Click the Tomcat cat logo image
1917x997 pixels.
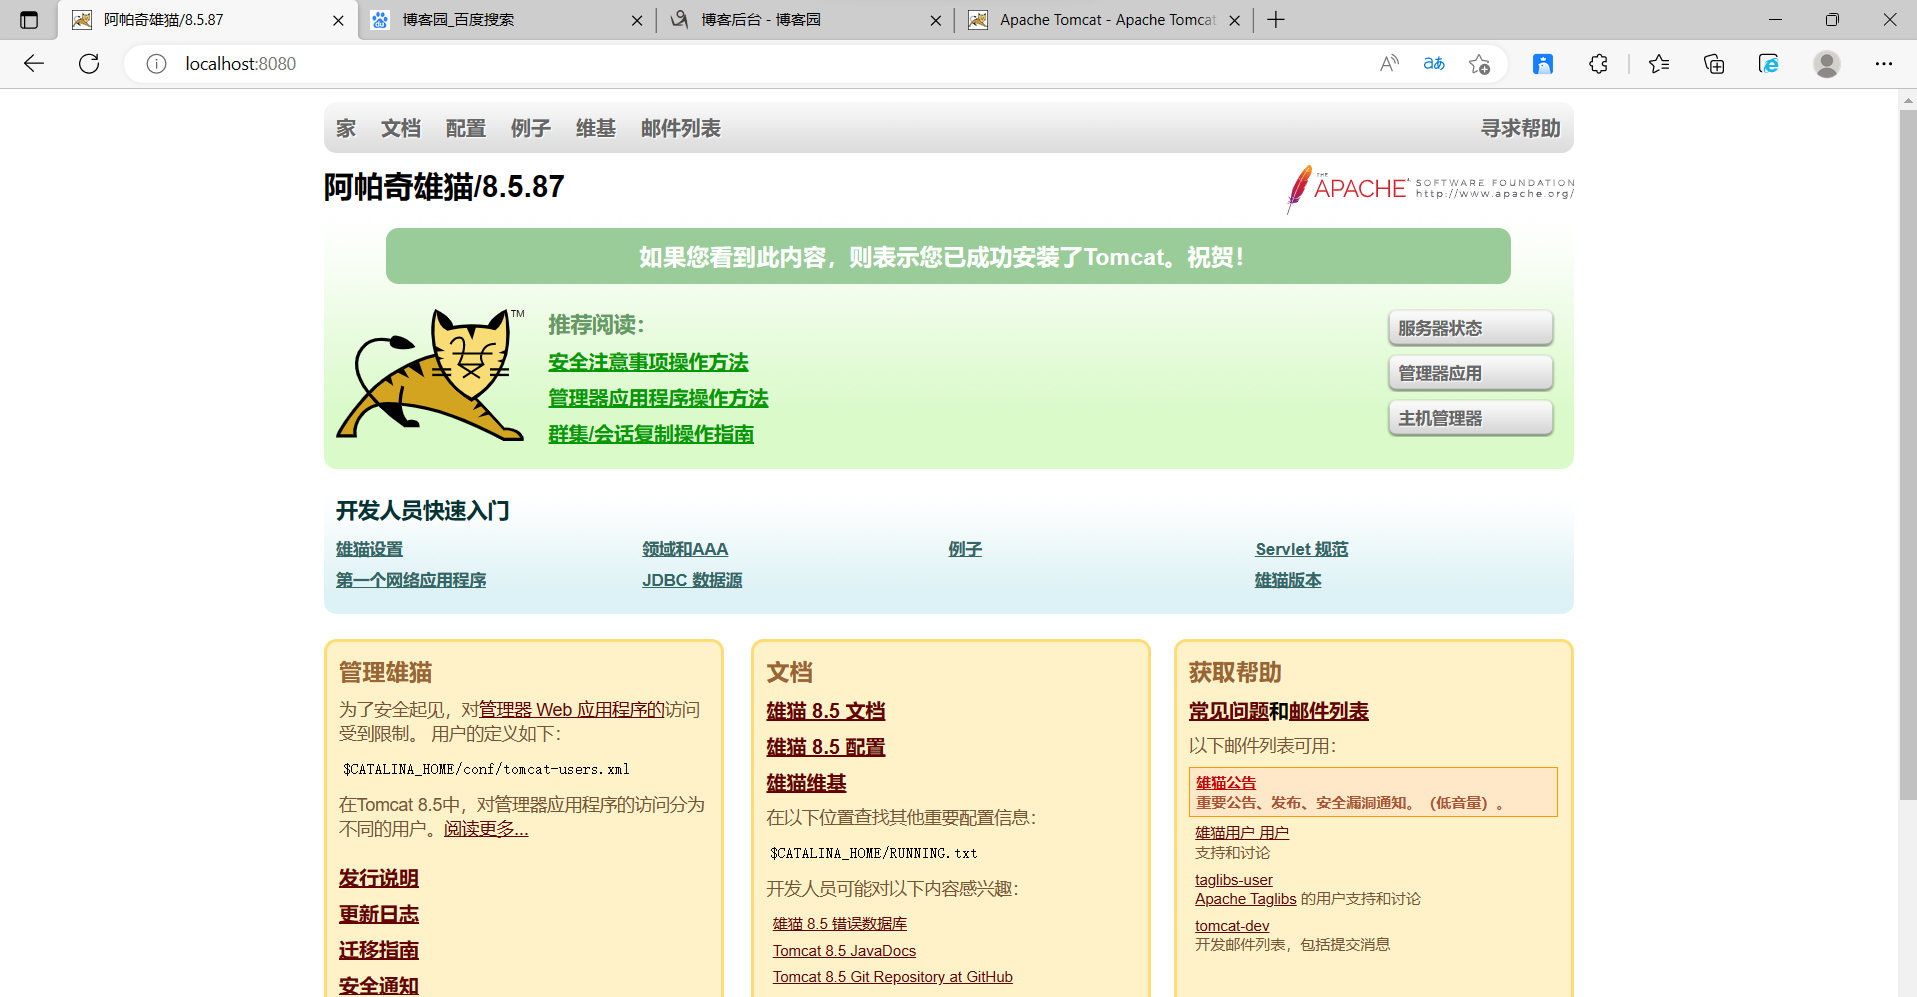pyautogui.click(x=431, y=374)
